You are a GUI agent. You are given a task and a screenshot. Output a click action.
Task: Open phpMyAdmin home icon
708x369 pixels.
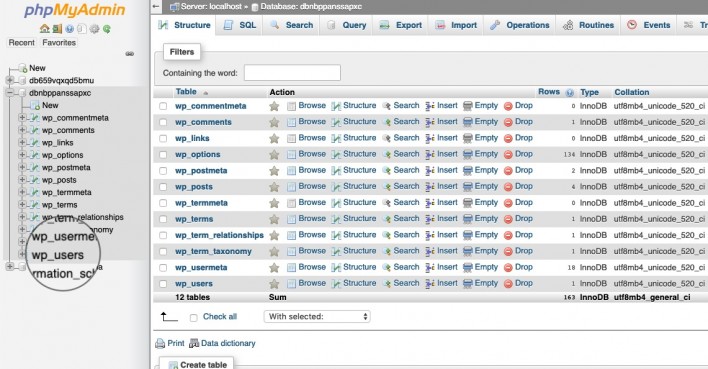[x=45, y=29]
